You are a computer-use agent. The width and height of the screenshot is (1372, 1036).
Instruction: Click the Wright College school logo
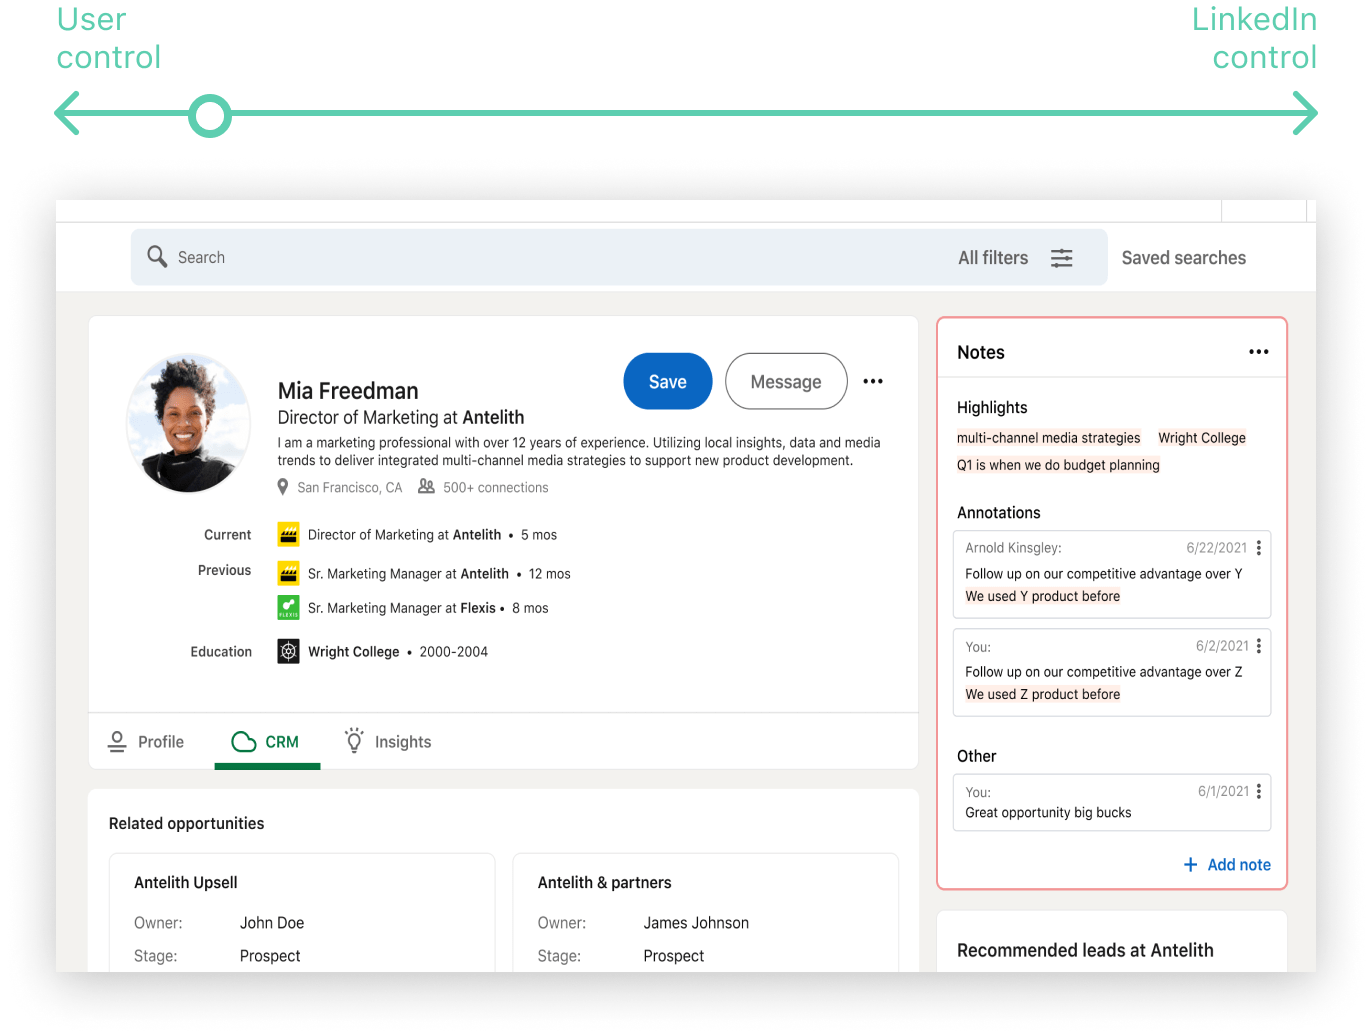[x=288, y=651]
